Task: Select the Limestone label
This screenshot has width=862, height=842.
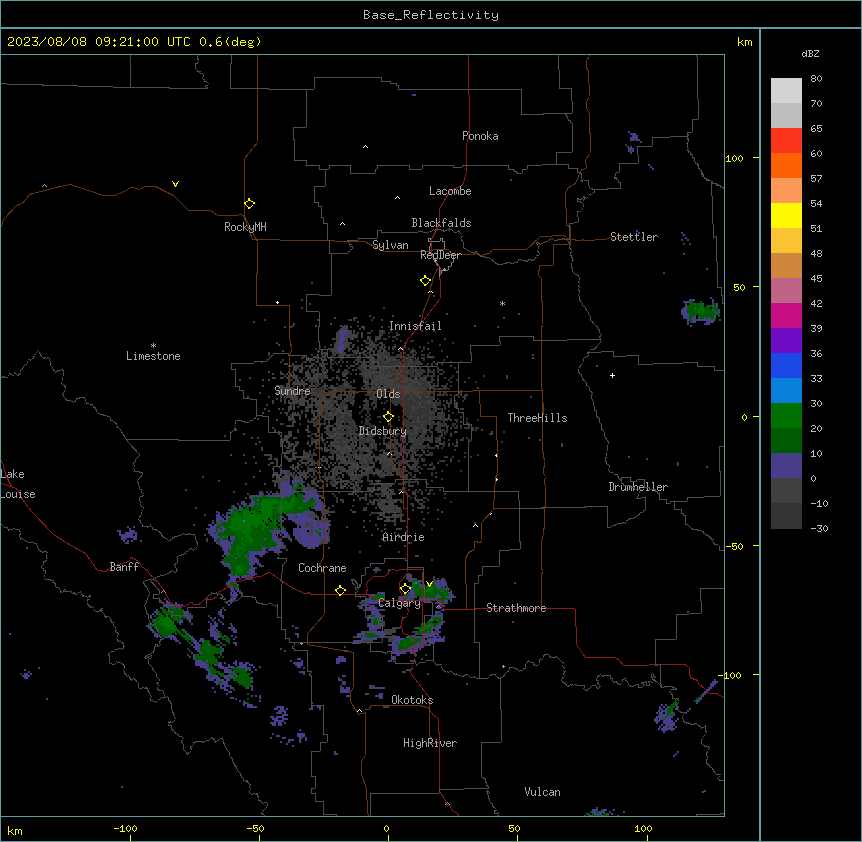Action: coord(153,356)
